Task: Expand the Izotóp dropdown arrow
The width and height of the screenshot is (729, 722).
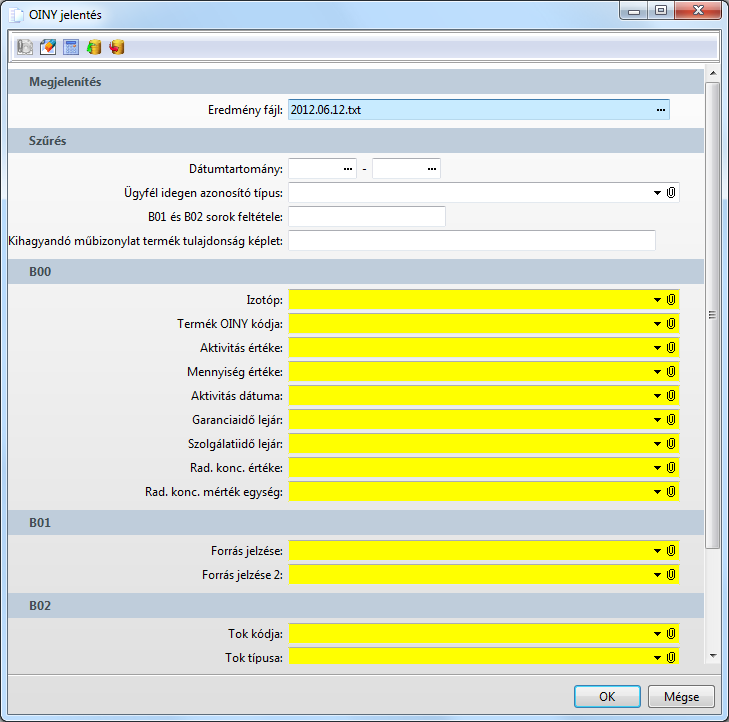Action: [x=657, y=299]
